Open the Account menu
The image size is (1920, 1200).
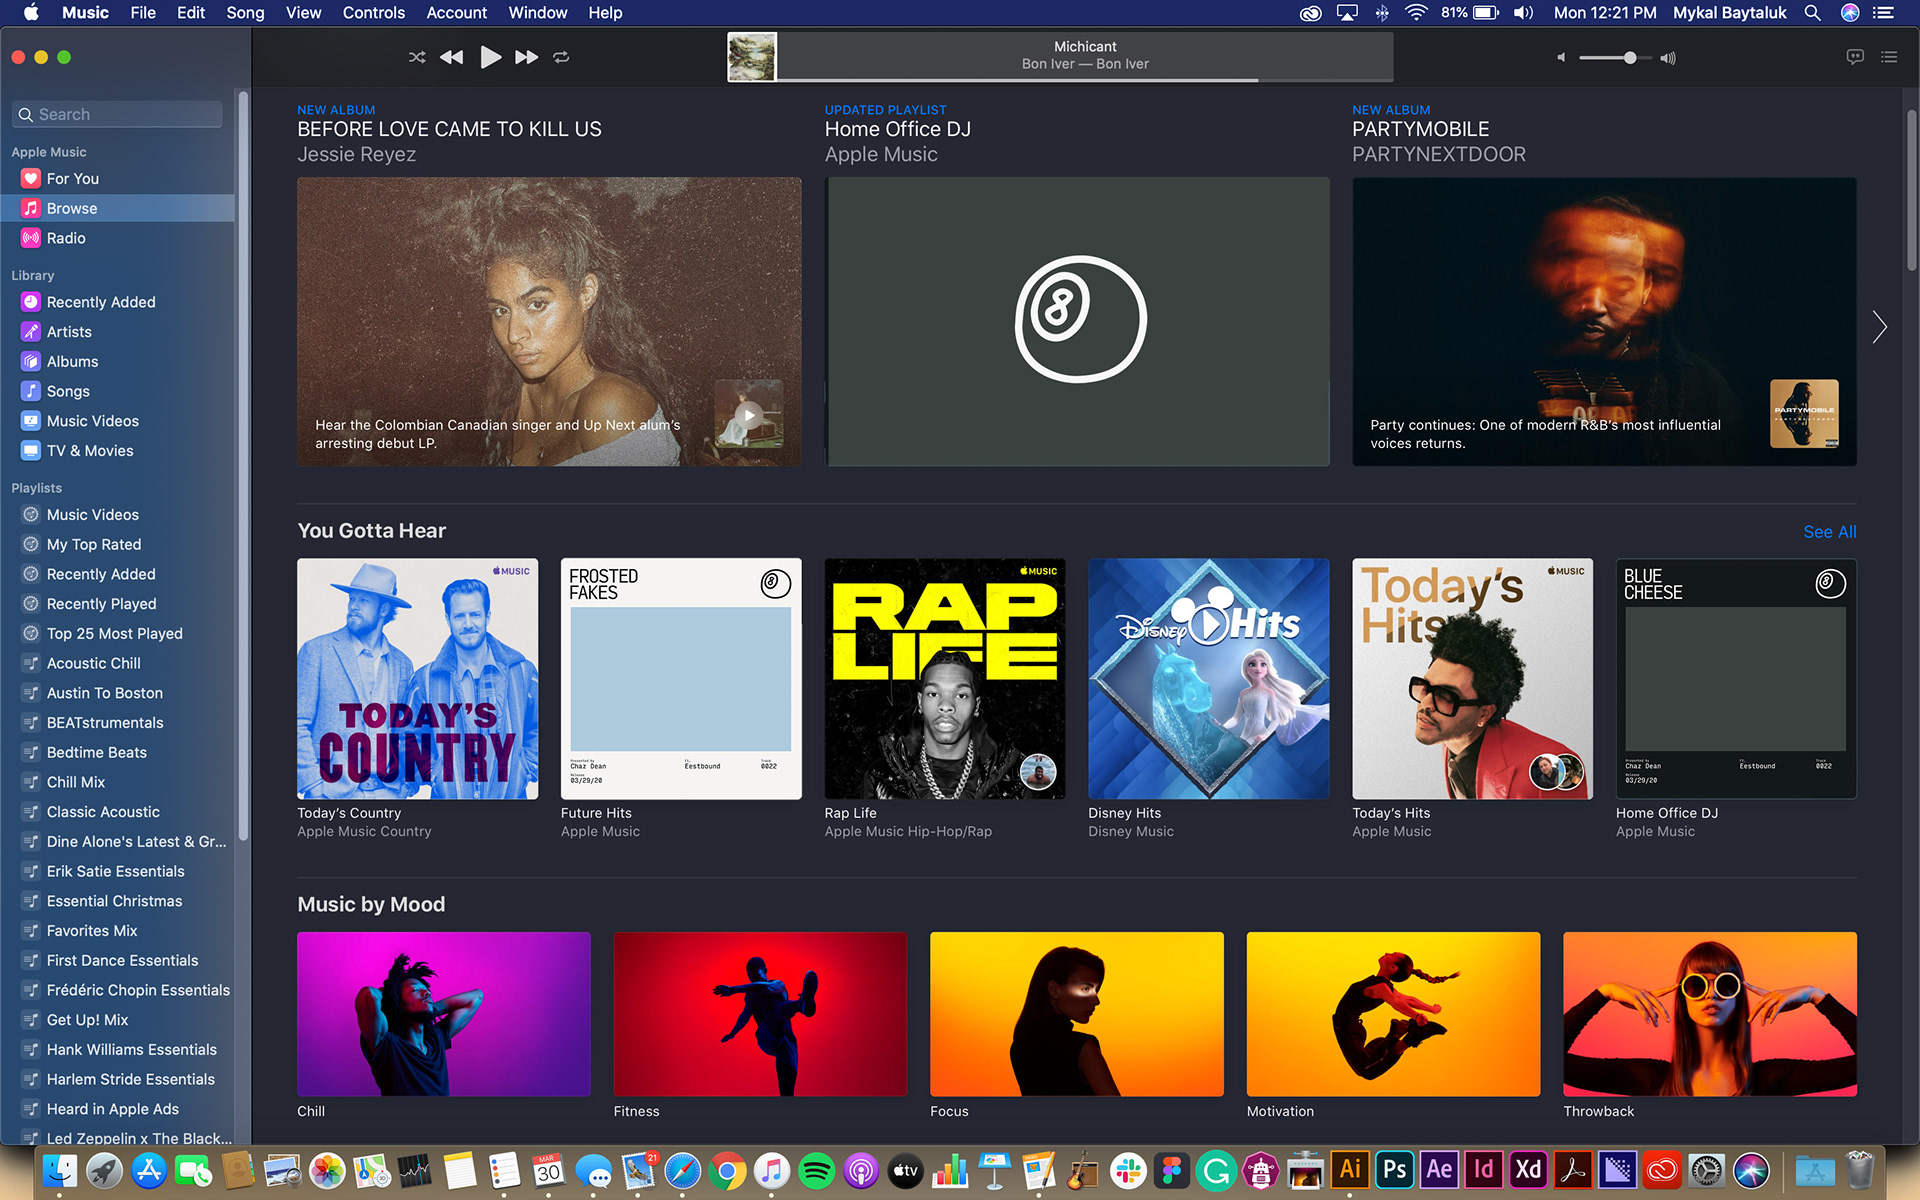[x=456, y=12]
